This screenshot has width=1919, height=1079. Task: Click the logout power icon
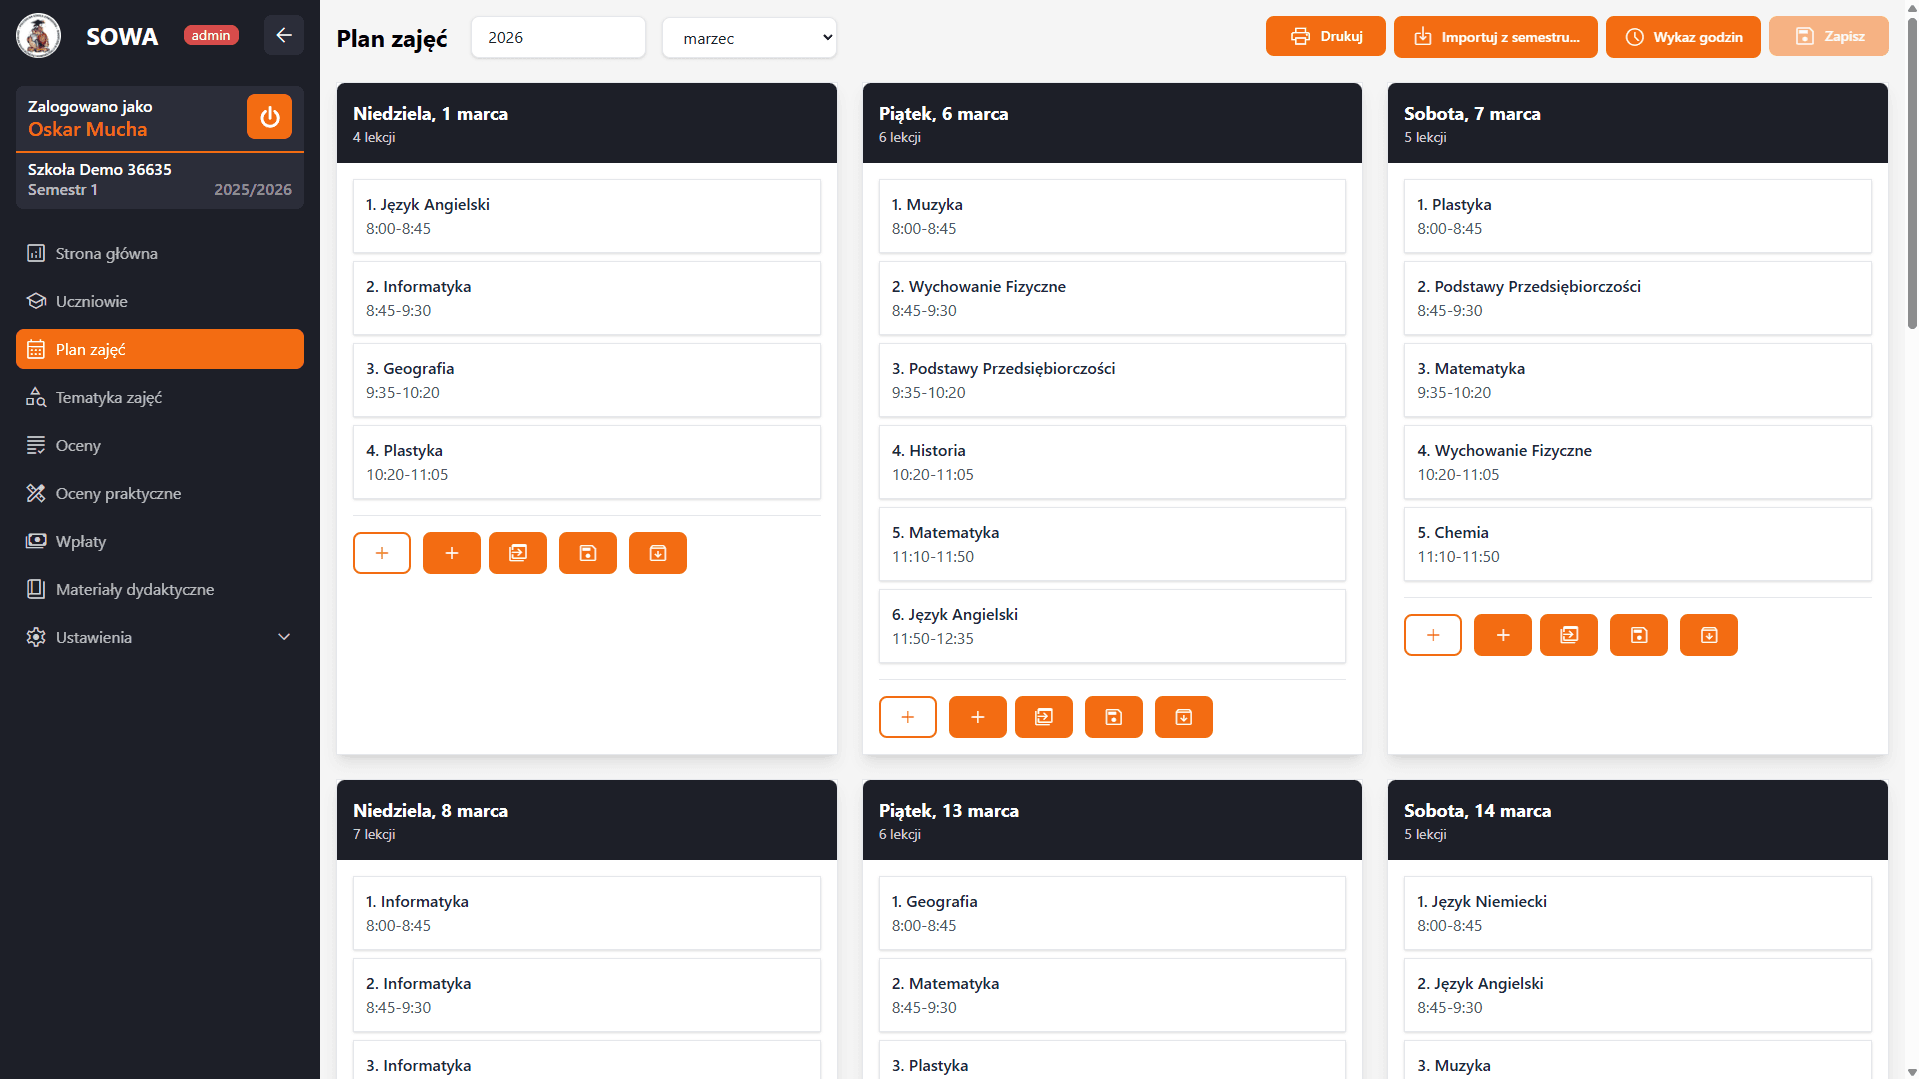(x=269, y=116)
